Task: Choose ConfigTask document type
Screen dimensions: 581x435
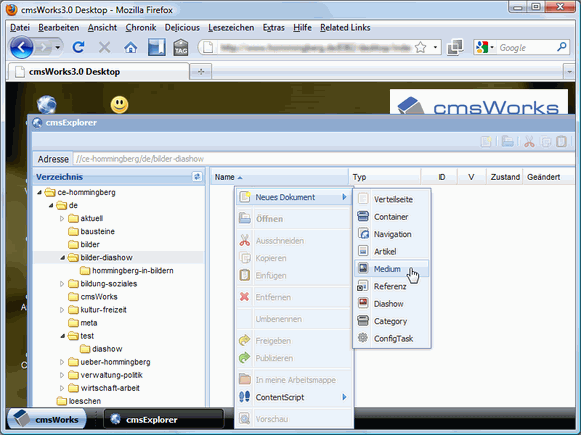Action: click(392, 339)
